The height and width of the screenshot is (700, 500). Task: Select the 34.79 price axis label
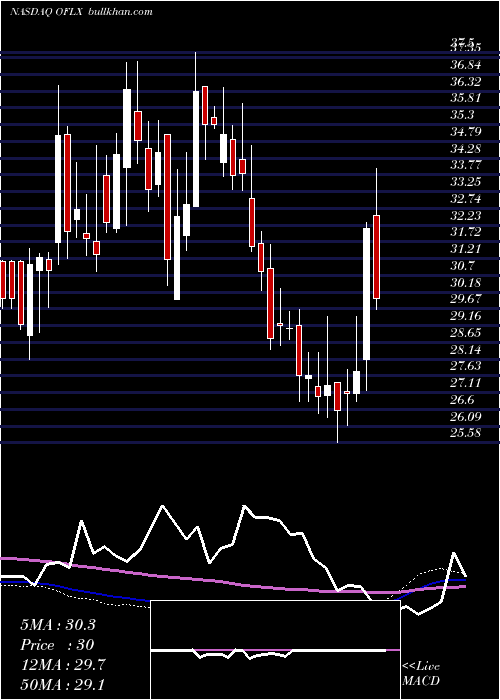466,131
